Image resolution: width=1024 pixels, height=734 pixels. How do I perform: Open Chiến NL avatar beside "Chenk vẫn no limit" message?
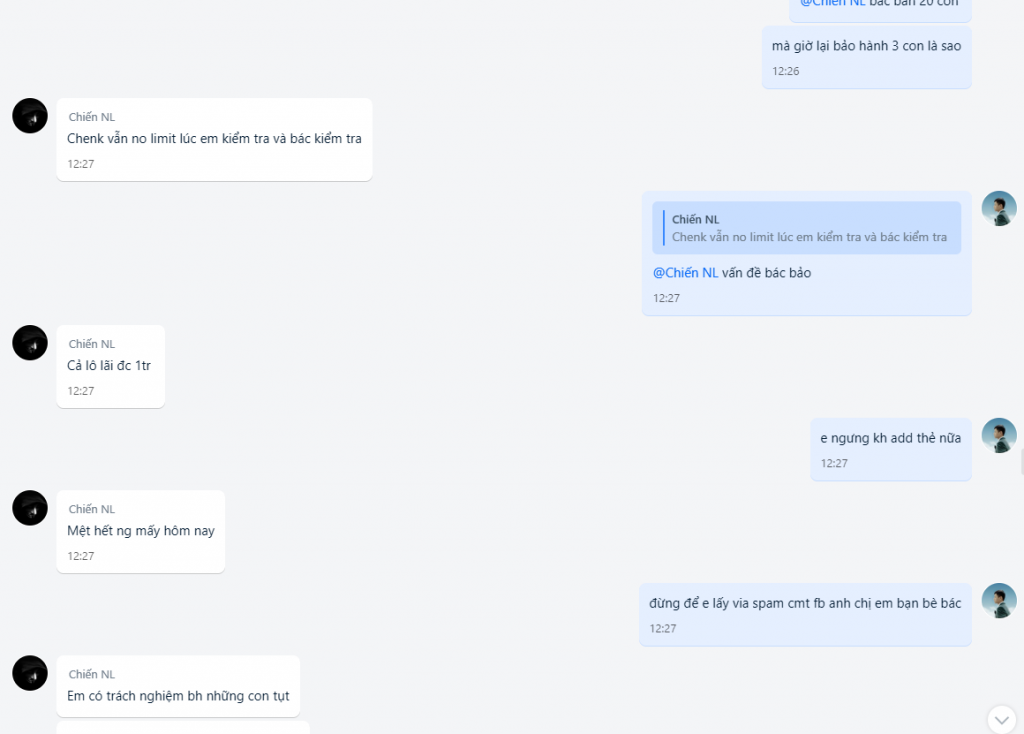[30, 116]
